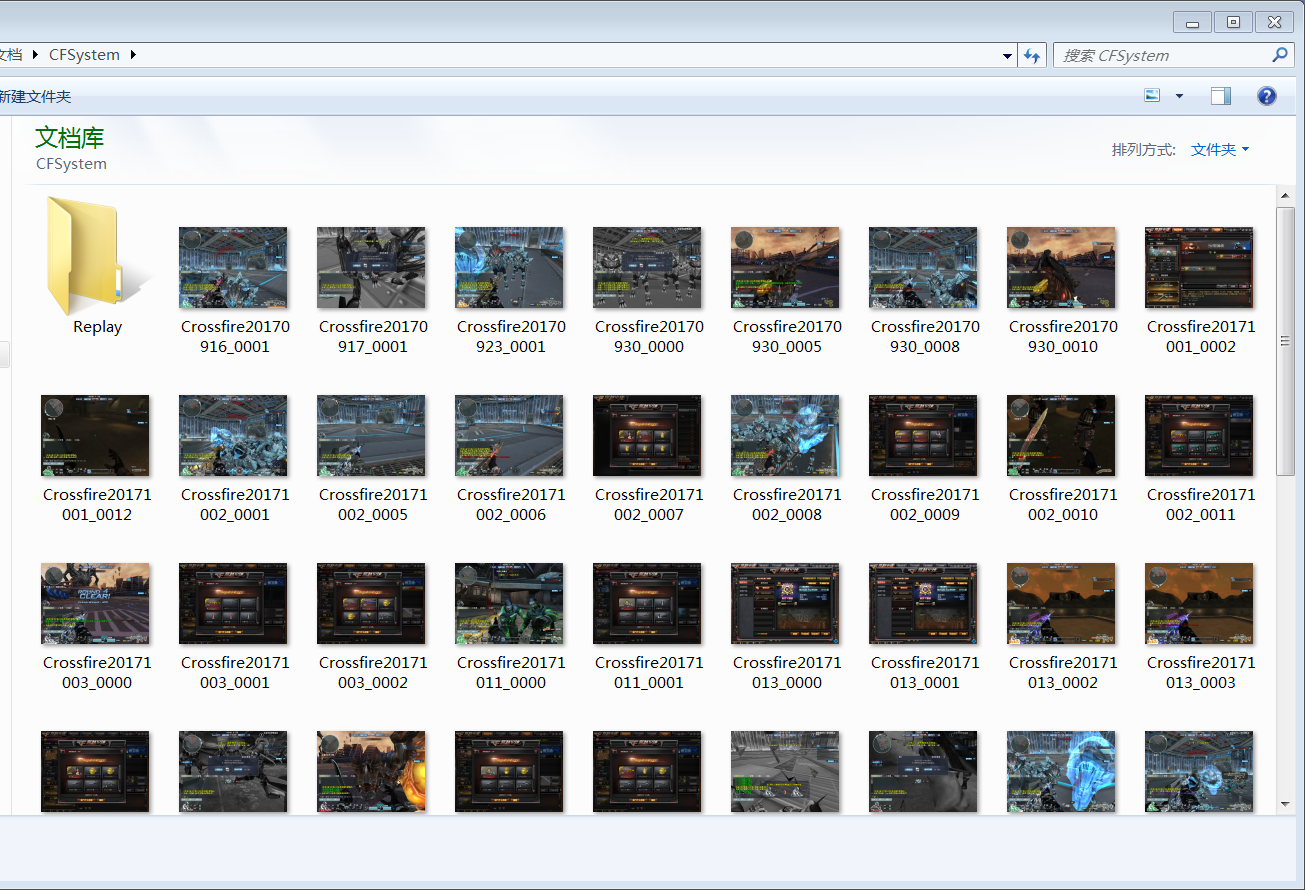1305x890 pixels.
Task: Select thumbnail Crossfire20170923_0001
Action: (x=509, y=268)
